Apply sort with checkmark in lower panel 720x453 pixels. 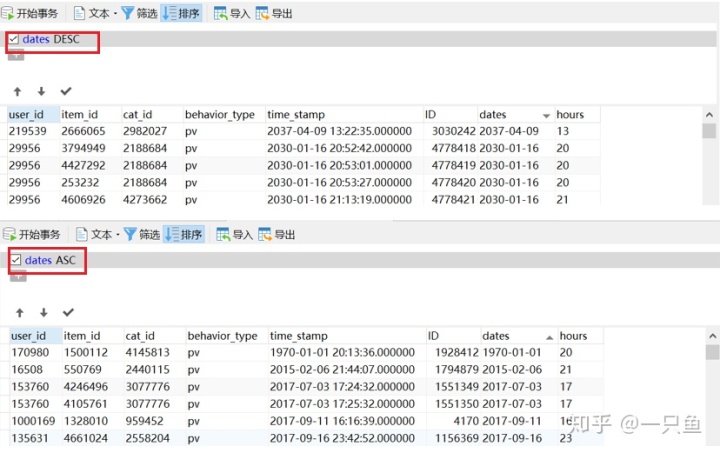pos(68,313)
